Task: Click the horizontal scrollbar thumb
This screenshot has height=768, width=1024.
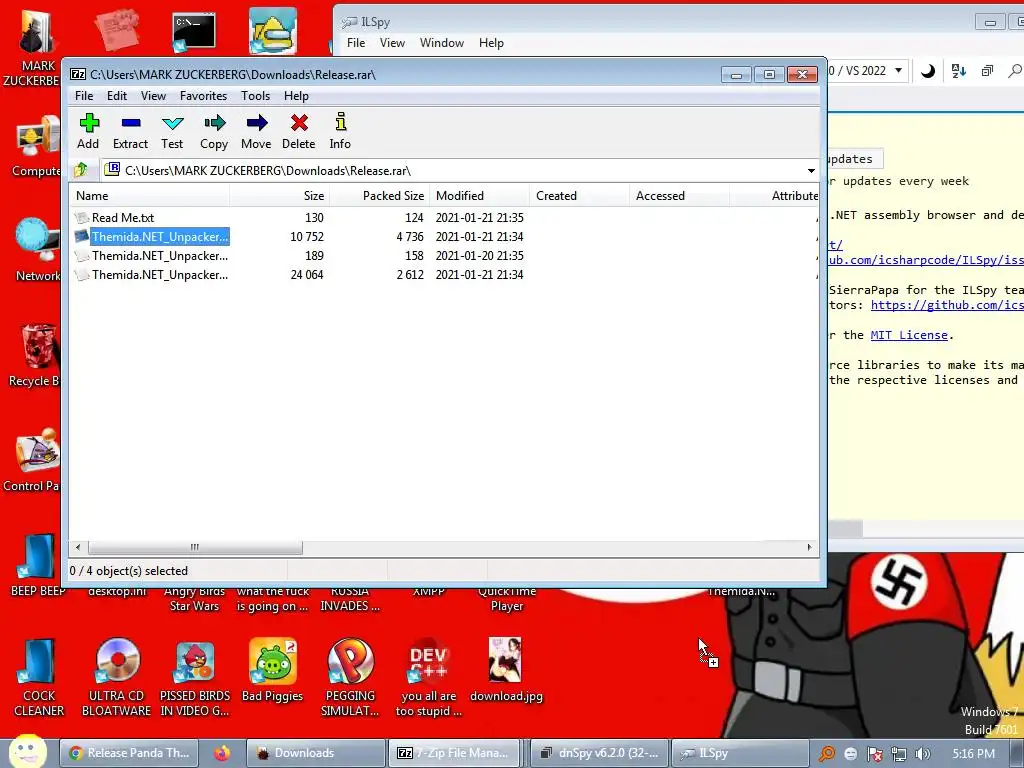Action: click(x=195, y=547)
